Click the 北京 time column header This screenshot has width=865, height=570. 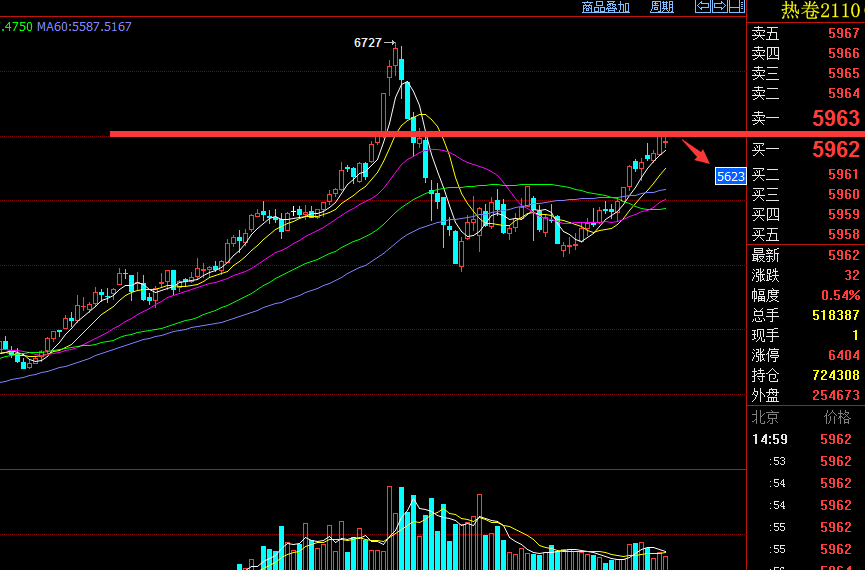tap(765, 417)
